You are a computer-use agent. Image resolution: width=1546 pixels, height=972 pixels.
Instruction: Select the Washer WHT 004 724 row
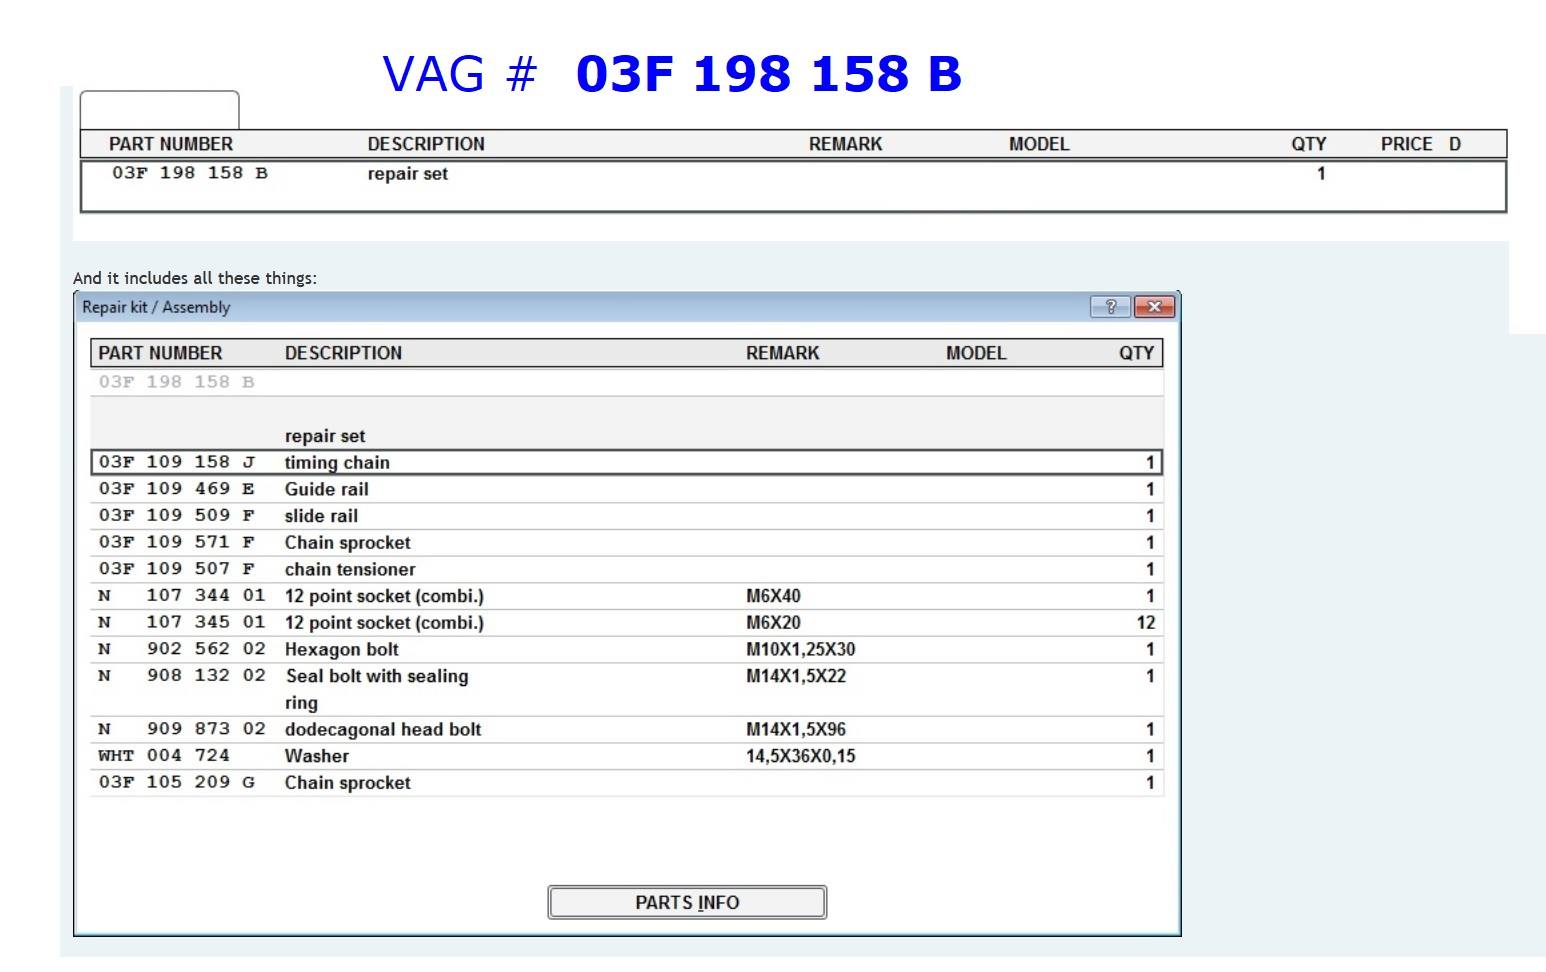626,756
